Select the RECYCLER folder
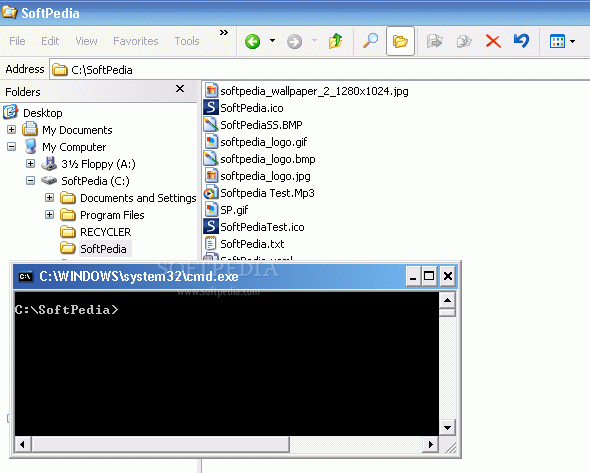This screenshot has height=473, width=590. [x=105, y=232]
